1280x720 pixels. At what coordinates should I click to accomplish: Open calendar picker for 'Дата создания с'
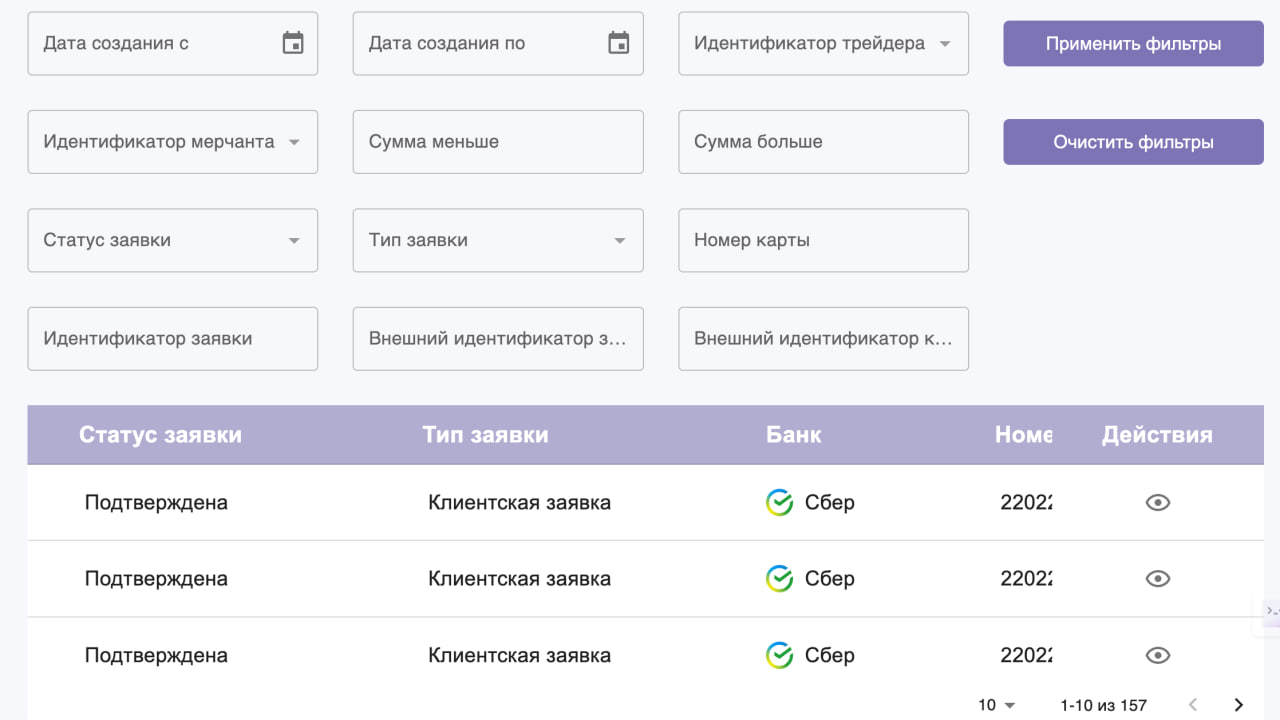pos(292,43)
